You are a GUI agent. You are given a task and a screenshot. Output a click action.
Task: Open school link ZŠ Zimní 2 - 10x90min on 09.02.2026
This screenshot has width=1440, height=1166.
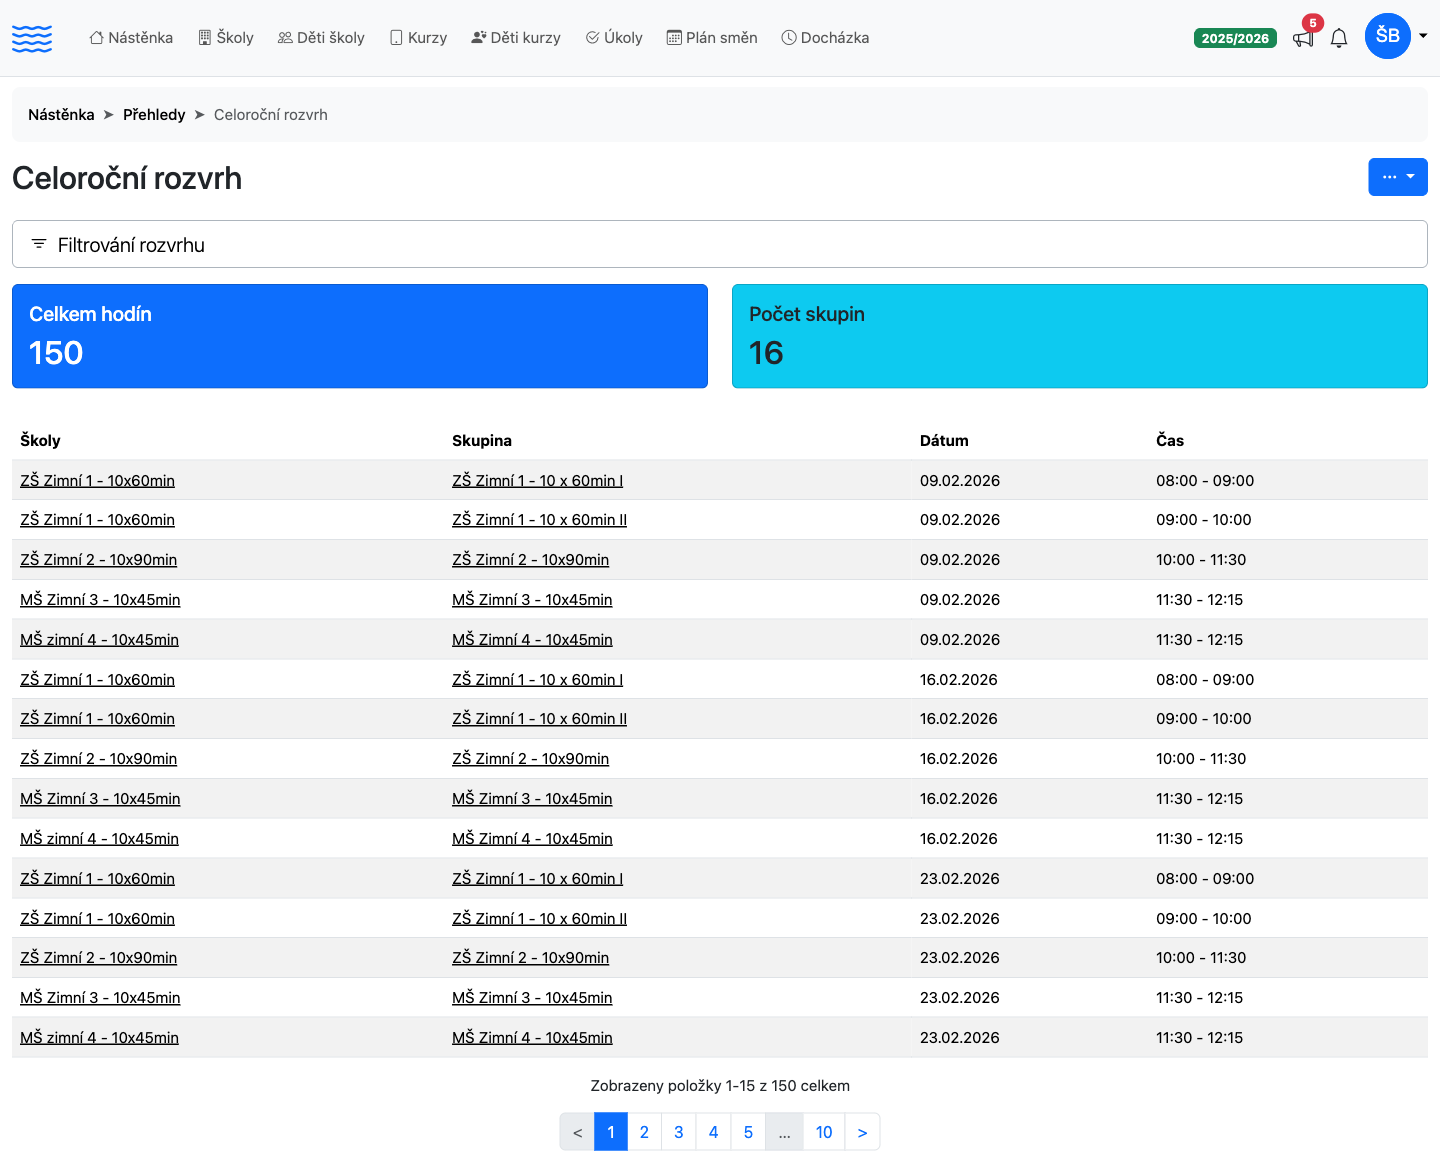(x=99, y=560)
